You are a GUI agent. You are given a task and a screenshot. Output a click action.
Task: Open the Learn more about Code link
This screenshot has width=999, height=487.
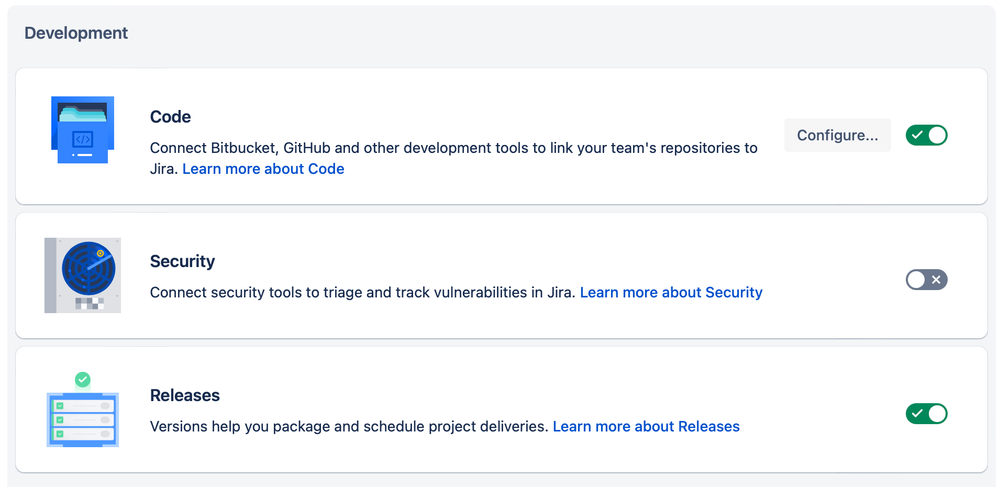coord(263,169)
